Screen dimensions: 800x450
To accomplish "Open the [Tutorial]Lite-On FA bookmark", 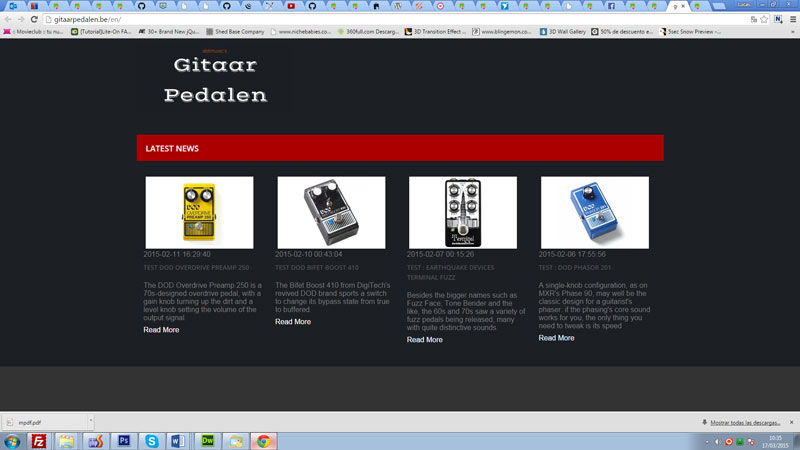I will coord(101,32).
